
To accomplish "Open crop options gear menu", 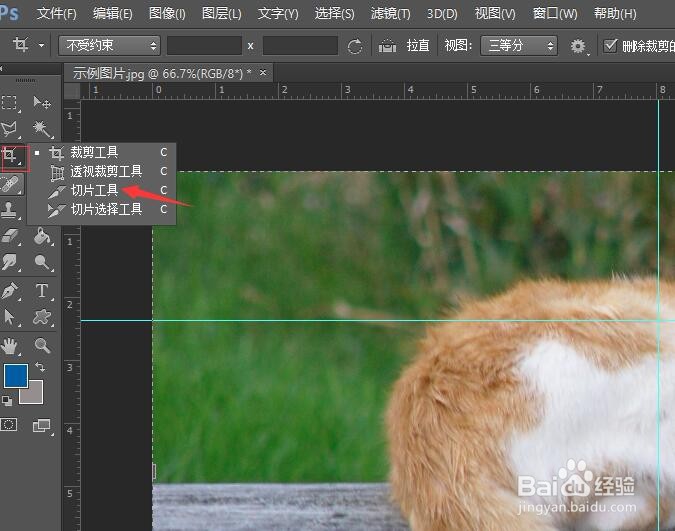I will tap(578, 46).
